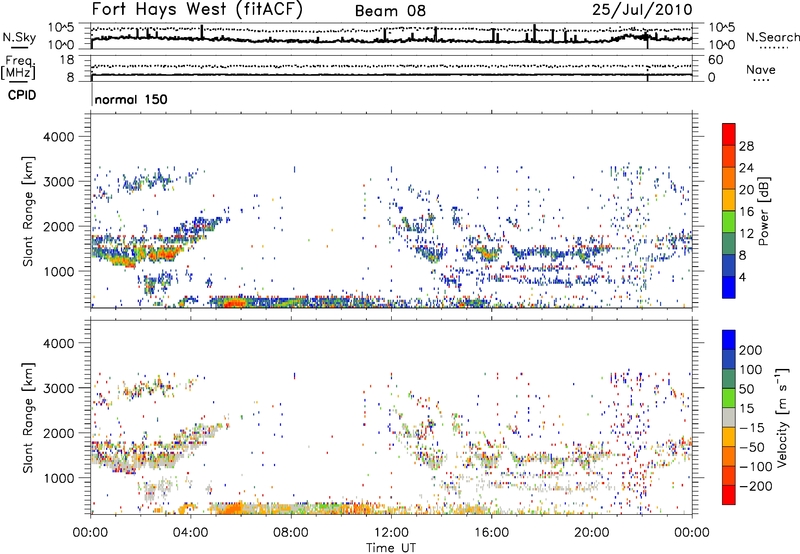Click the 'Velocity [m s-1]' color bar title

pos(782,417)
